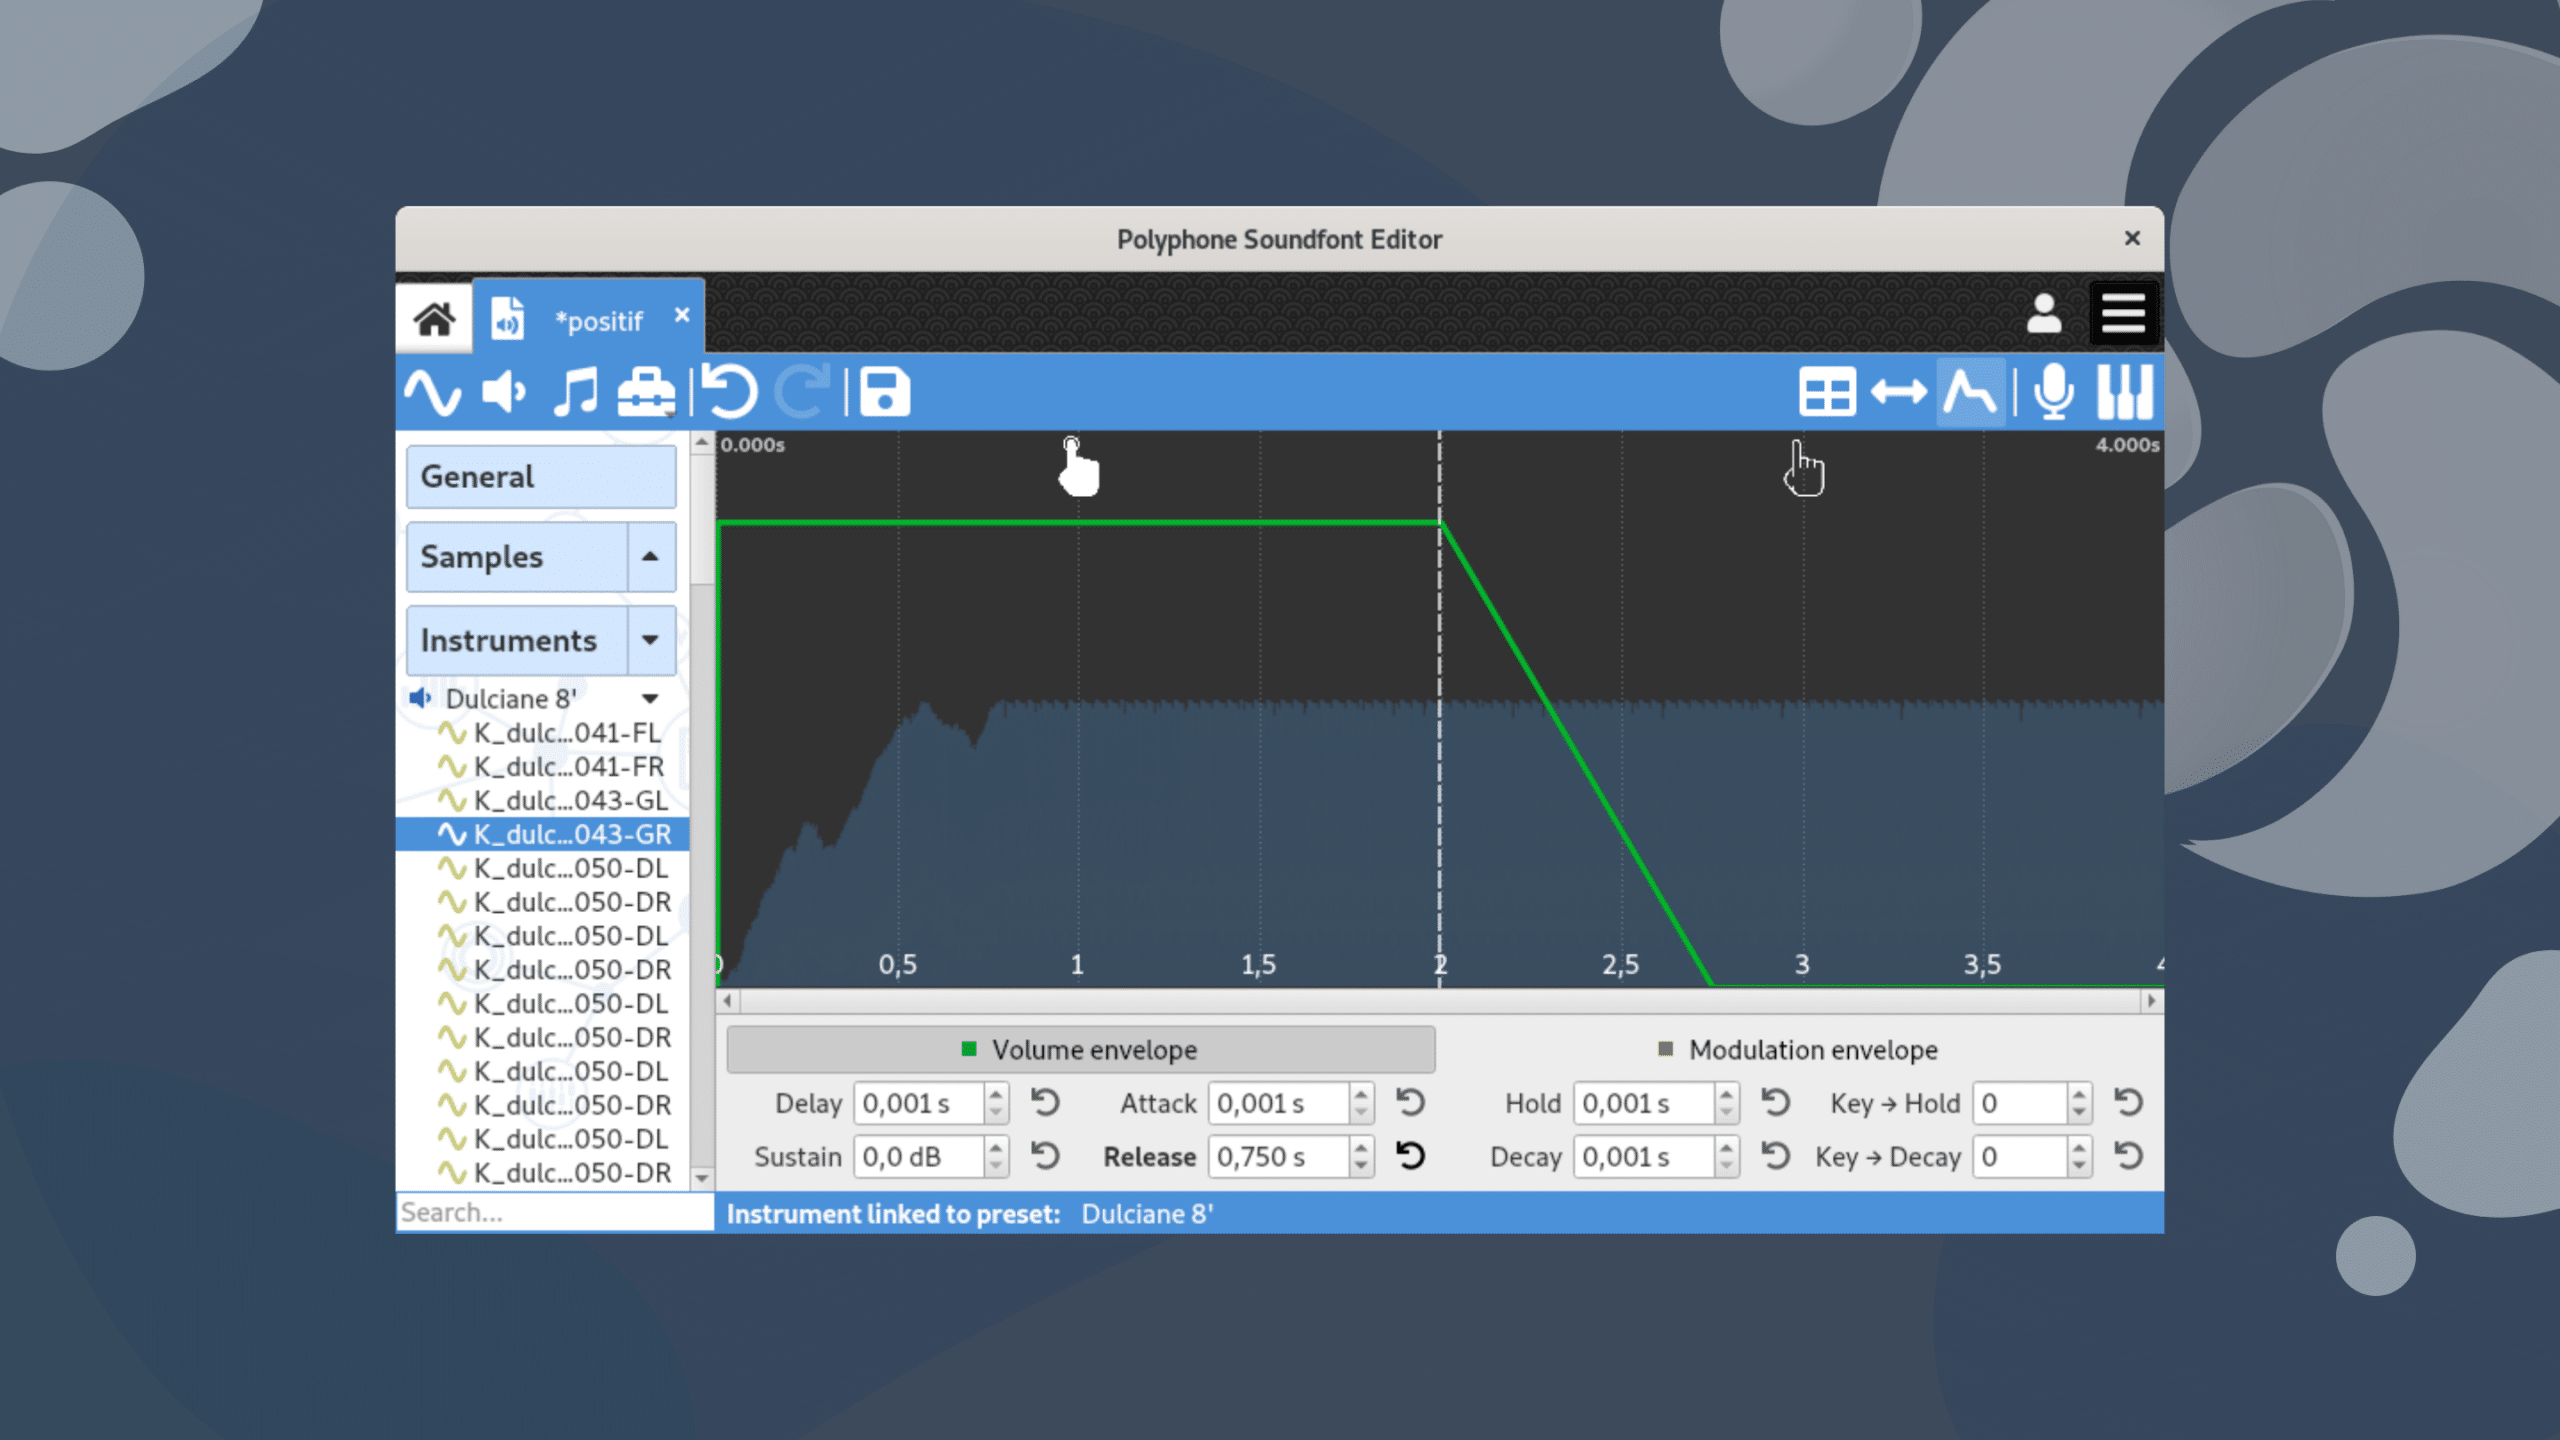Viewport: 2560px width, 1440px height.
Task: Reset the Release value
Action: (1410, 1156)
